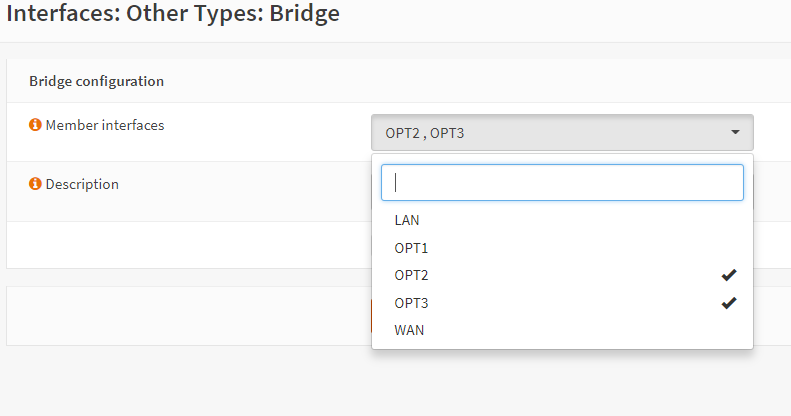The width and height of the screenshot is (791, 416).
Task: Deselect the OPT2 entry in the list
Action: click(411, 275)
